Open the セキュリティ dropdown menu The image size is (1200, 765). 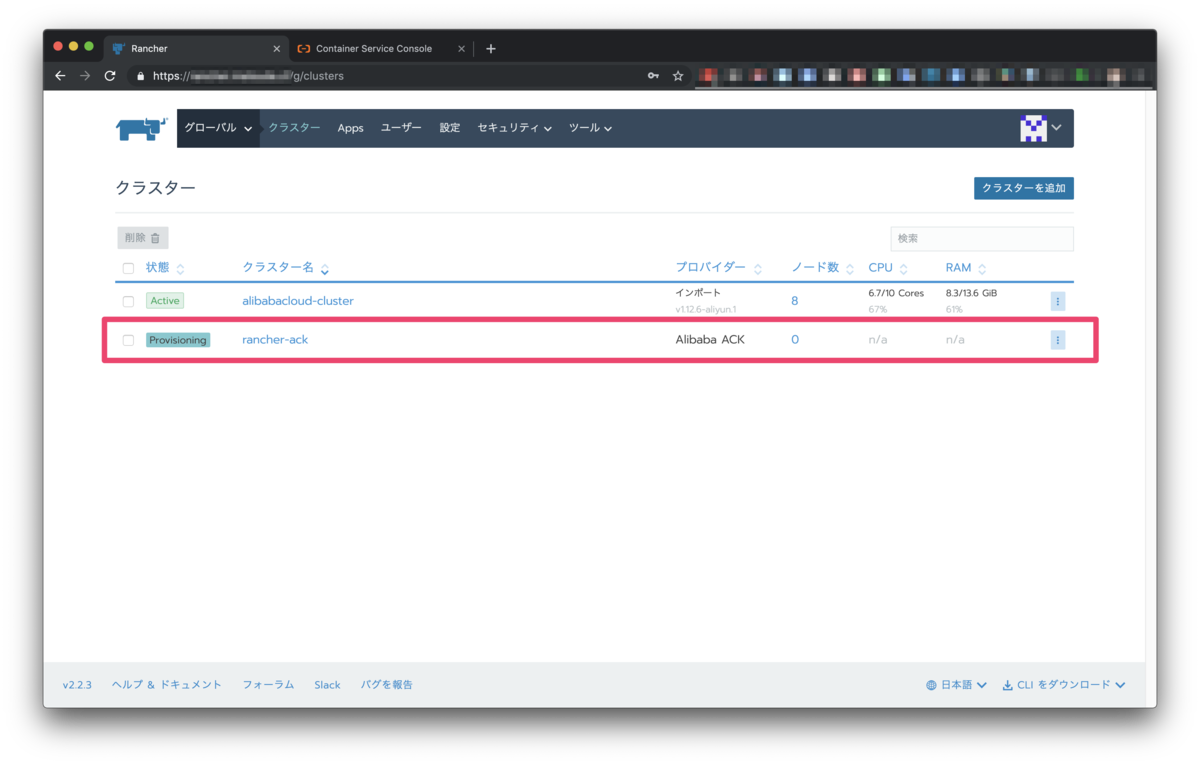pos(514,128)
